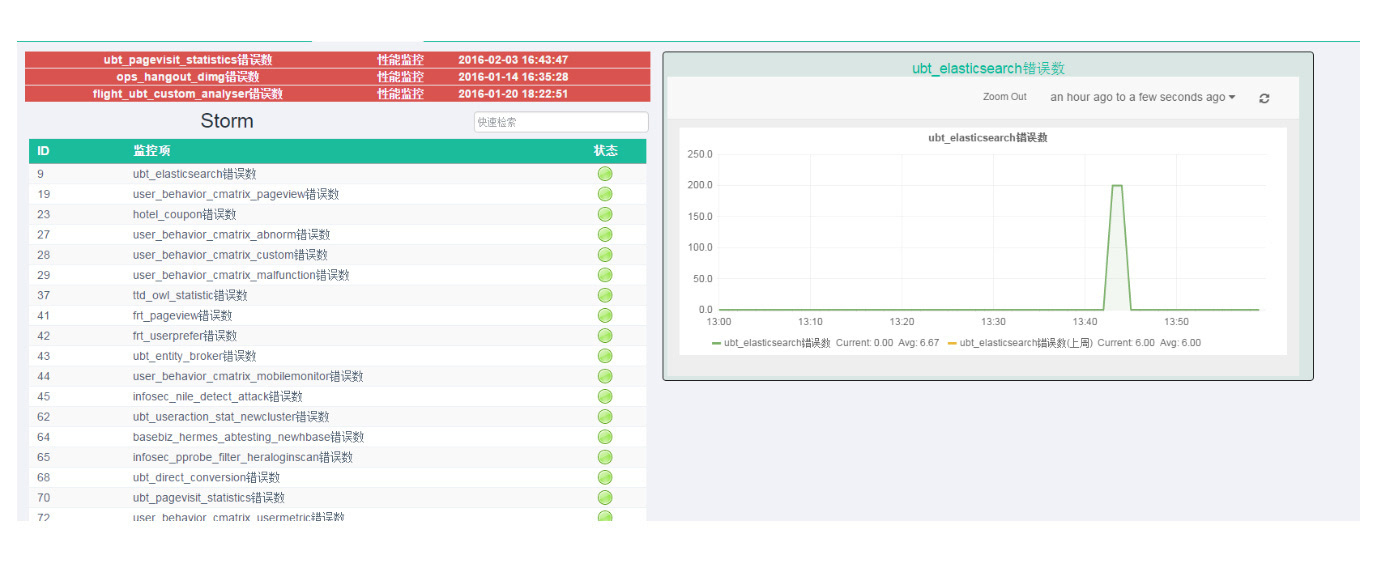Click status indicator of frt_pageview row

(x=605, y=315)
